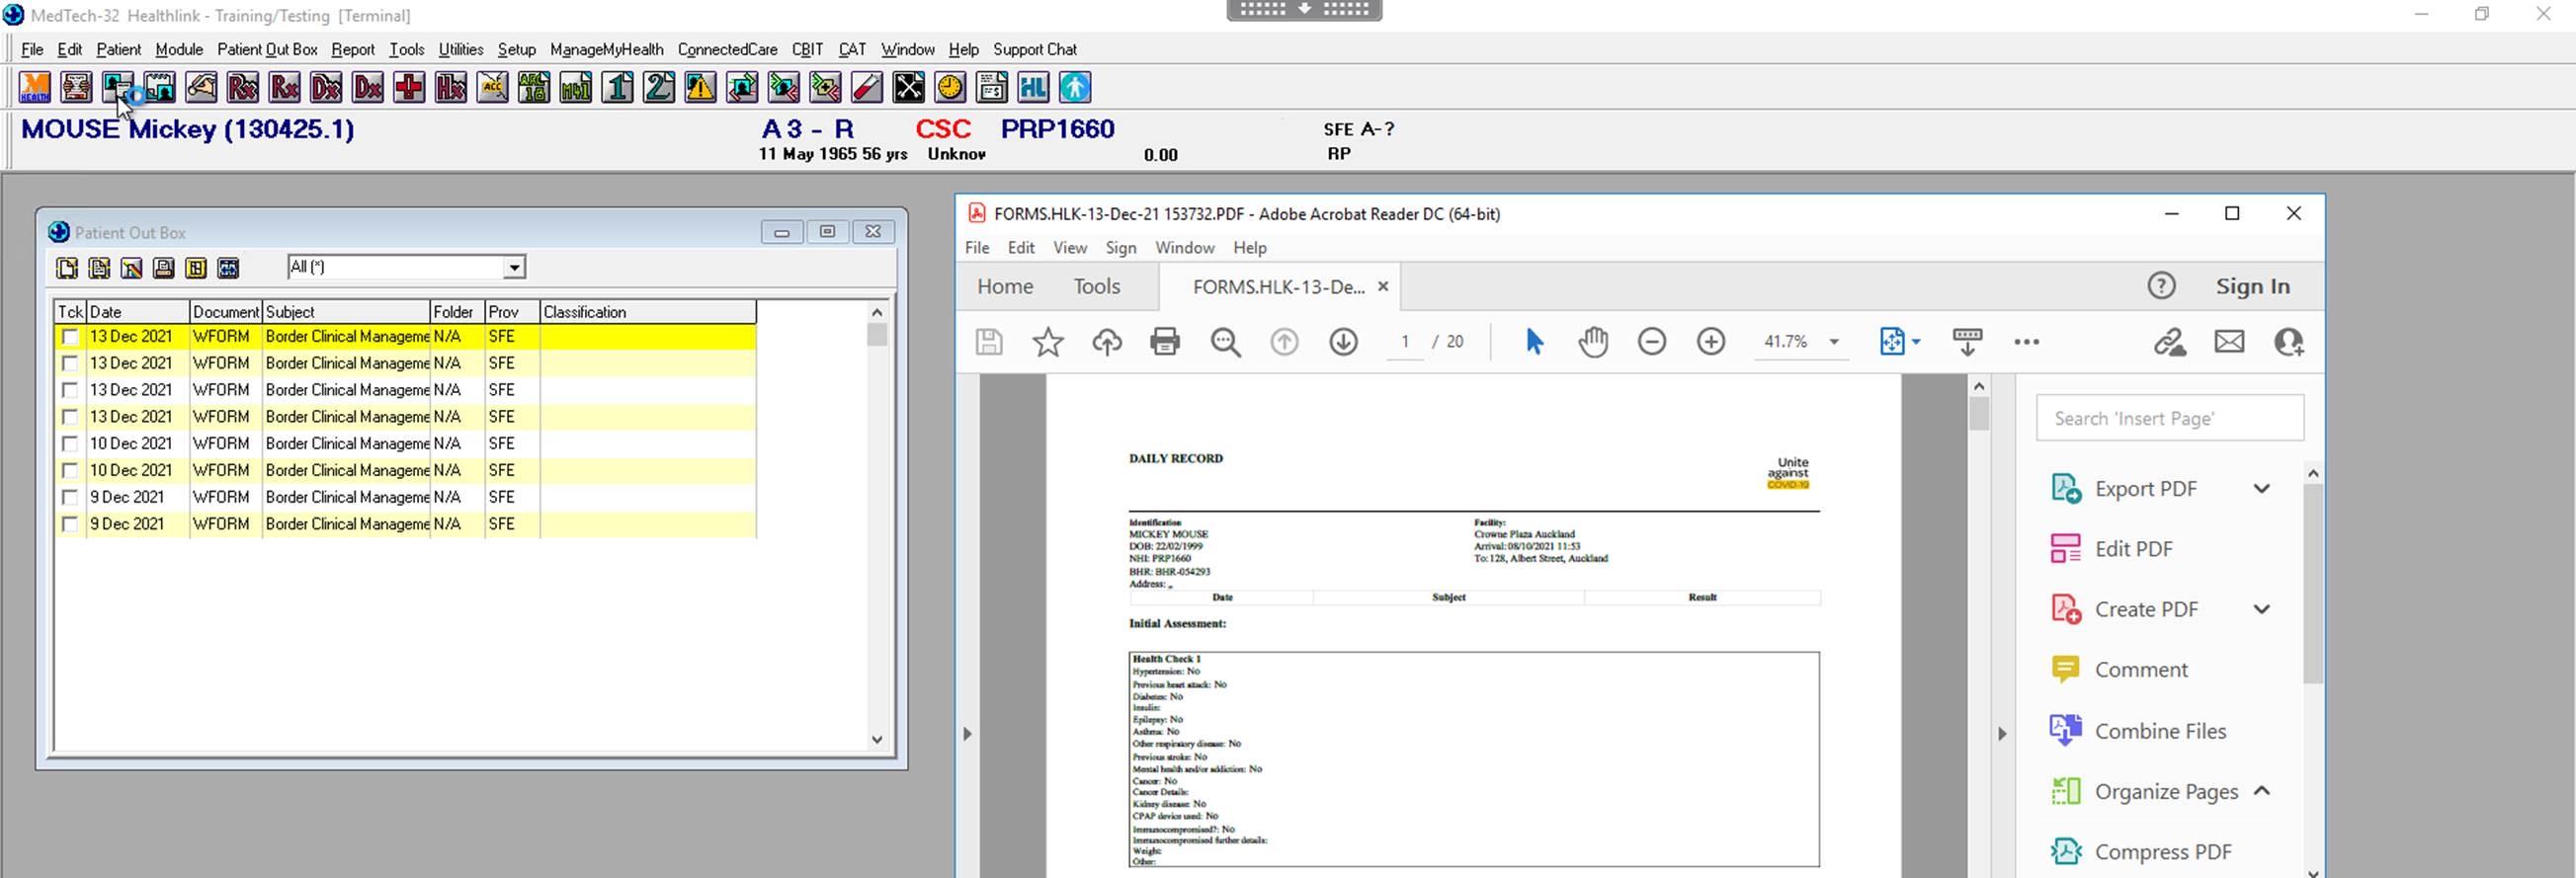Click the printer icon in Patient Out Box toolbar

[164, 268]
